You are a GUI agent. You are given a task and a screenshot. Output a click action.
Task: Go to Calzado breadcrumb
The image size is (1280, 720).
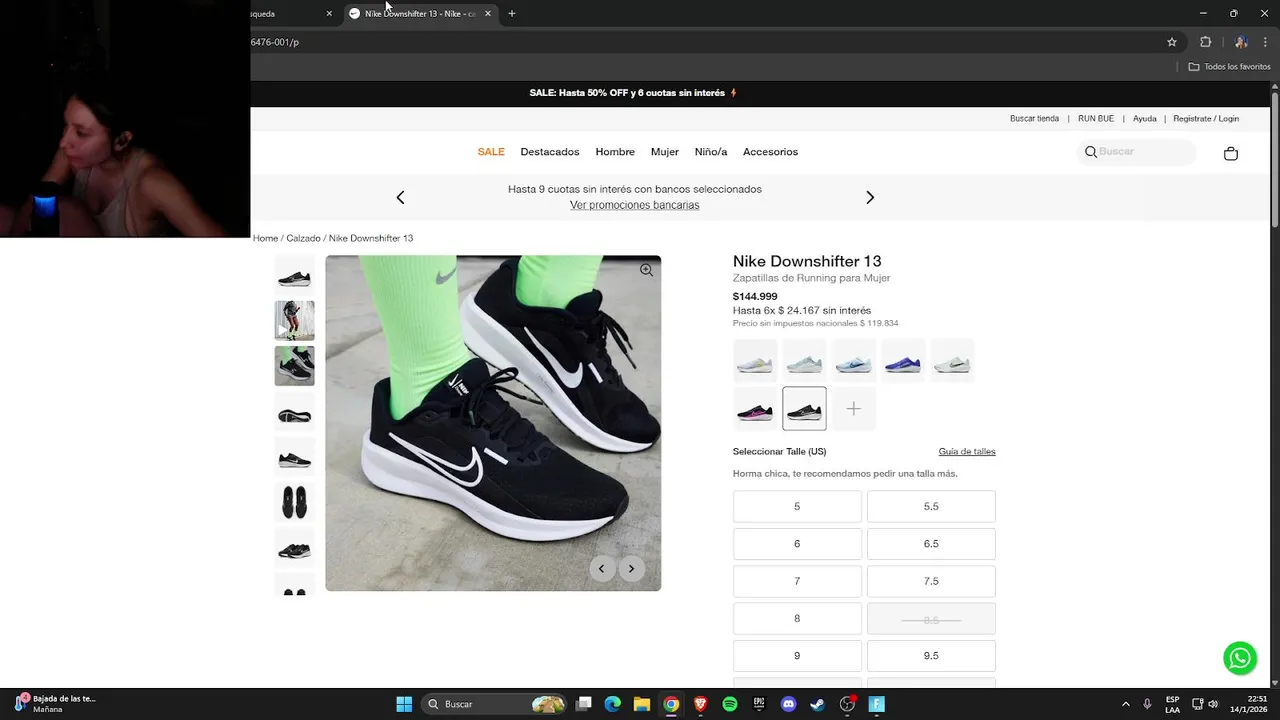(303, 238)
